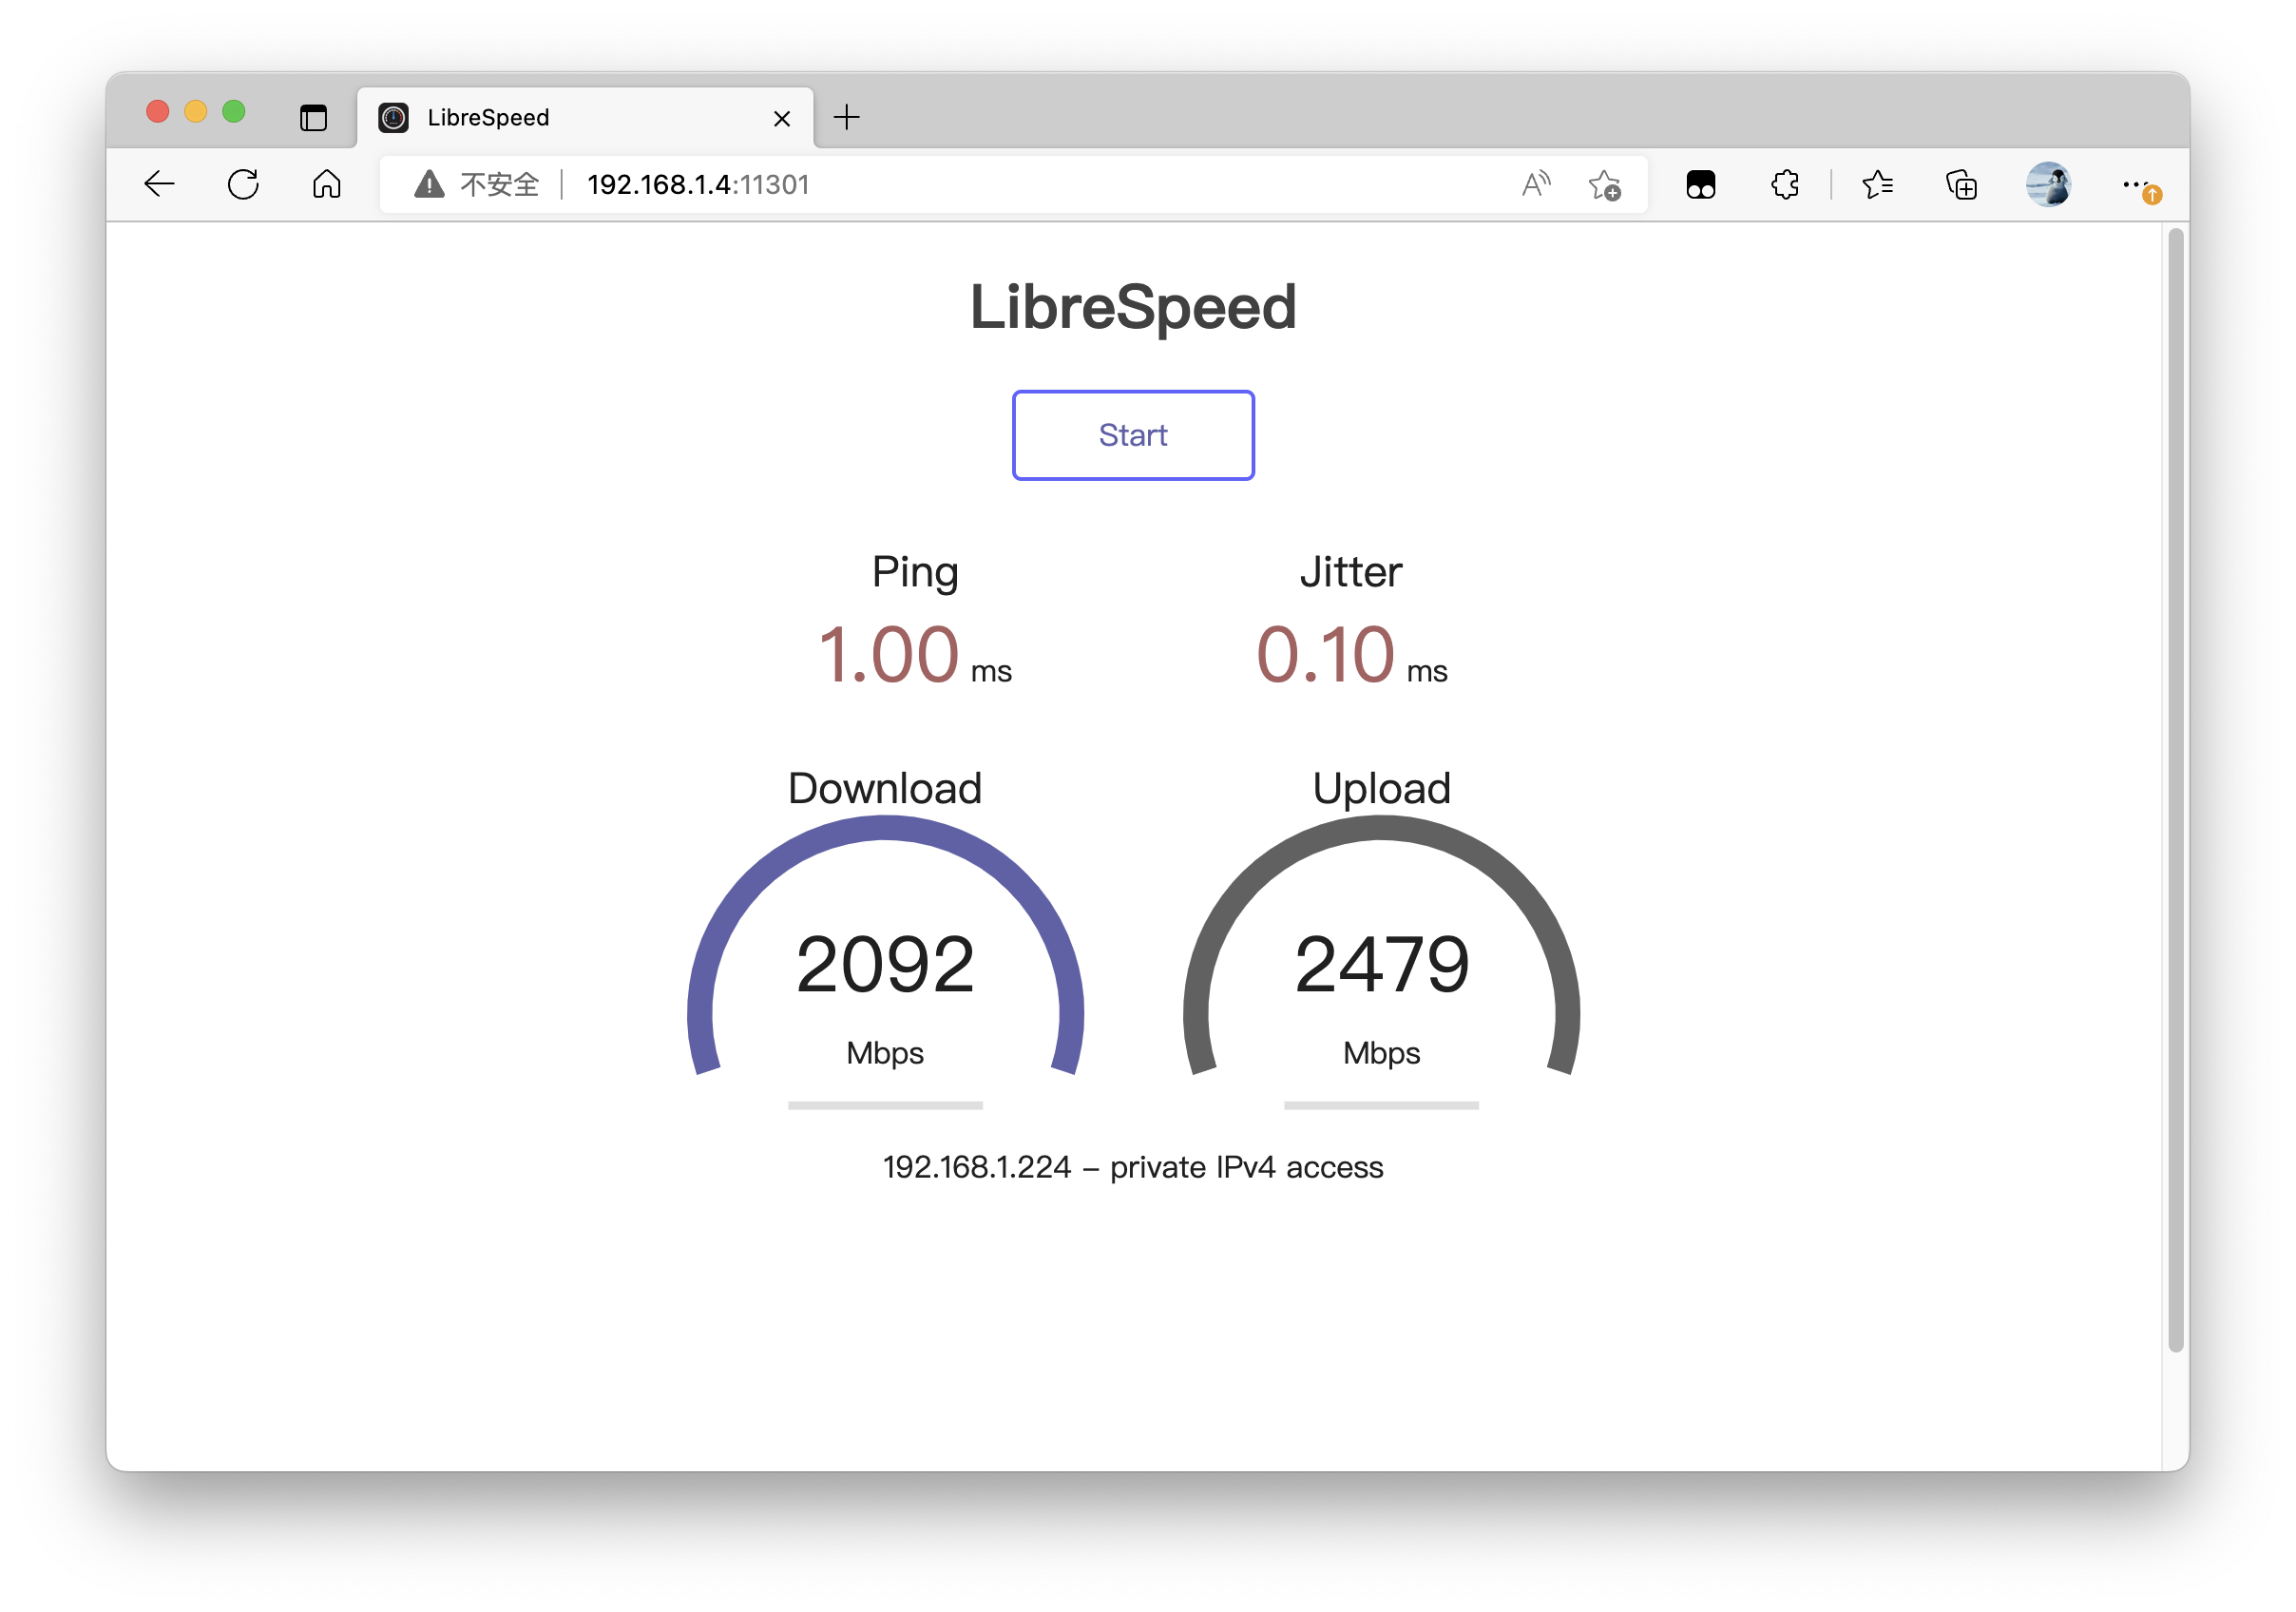
Task: Click the address bar URL 192.168.1.4:11301
Action: pos(698,184)
